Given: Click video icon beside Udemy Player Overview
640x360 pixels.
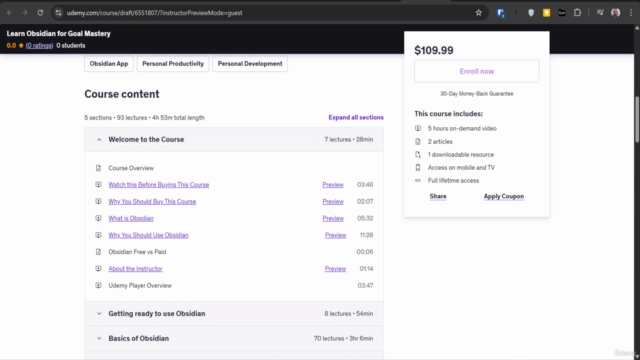Looking at the screenshot, I should 98,285.
